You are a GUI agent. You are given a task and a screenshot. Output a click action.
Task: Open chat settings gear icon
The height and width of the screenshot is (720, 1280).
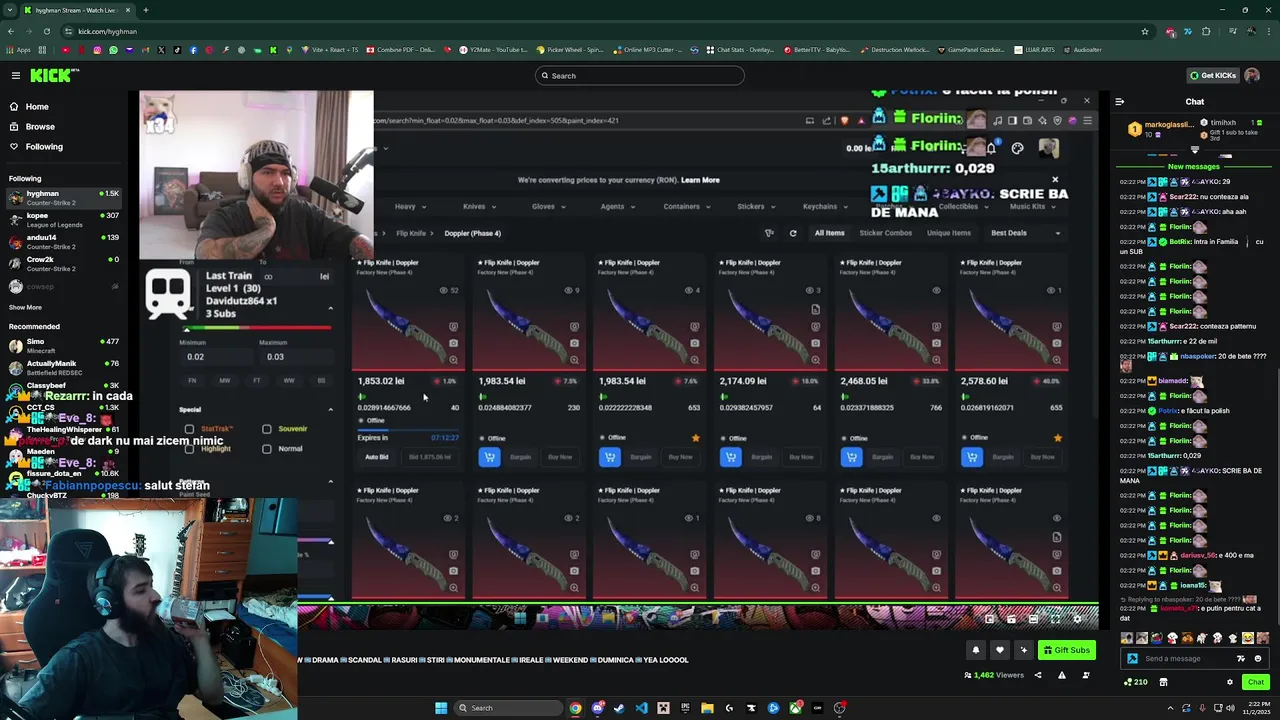click(x=1230, y=682)
